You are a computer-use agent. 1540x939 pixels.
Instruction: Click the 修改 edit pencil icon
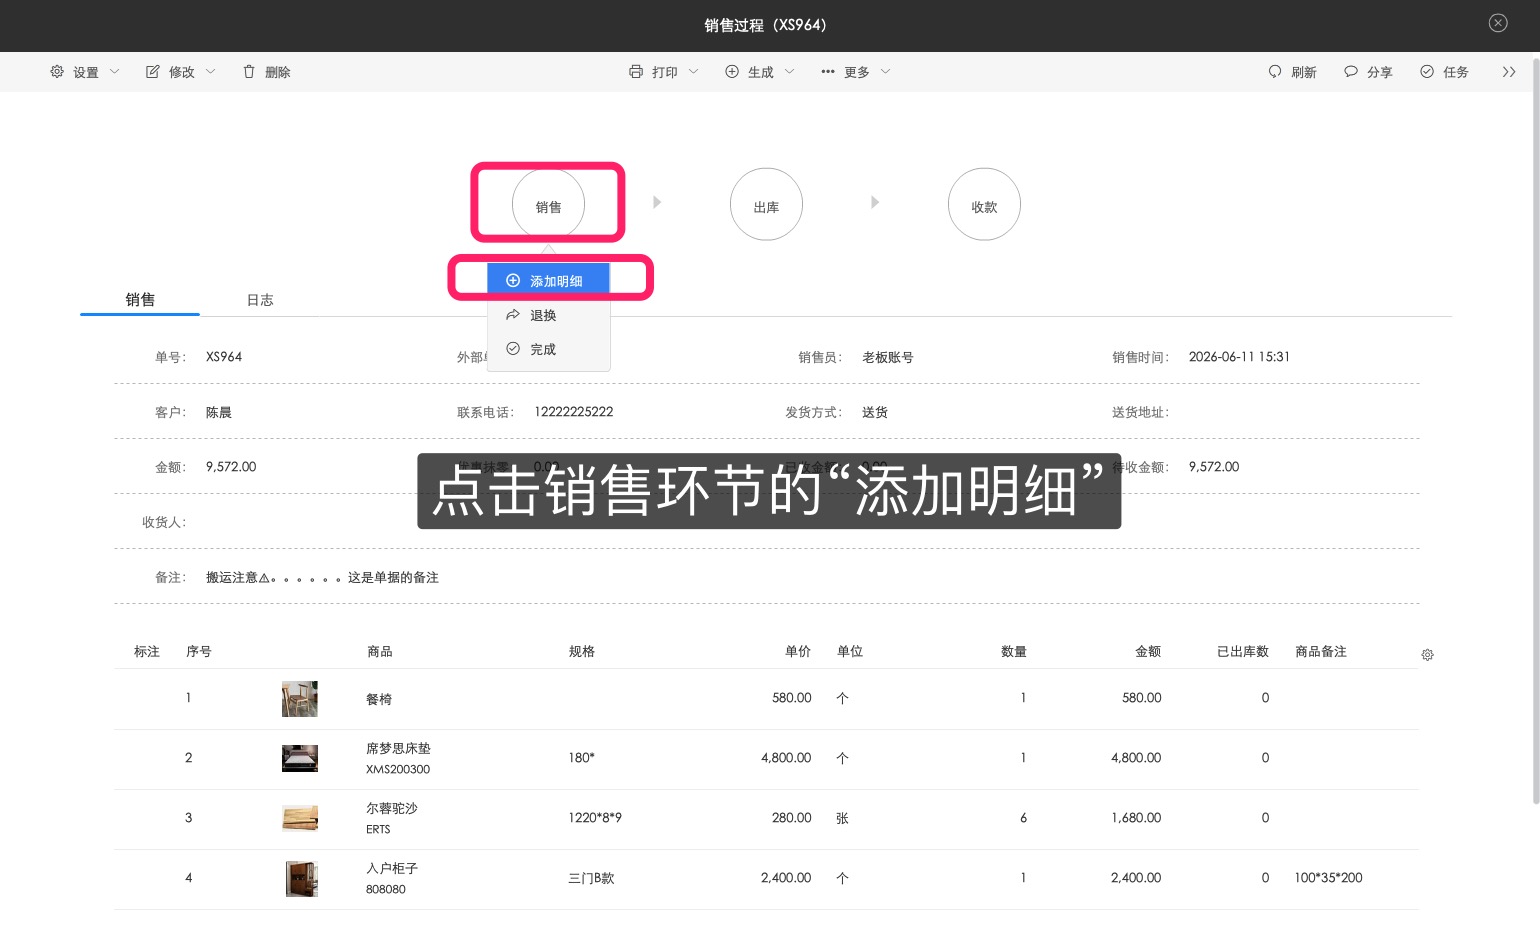click(153, 72)
